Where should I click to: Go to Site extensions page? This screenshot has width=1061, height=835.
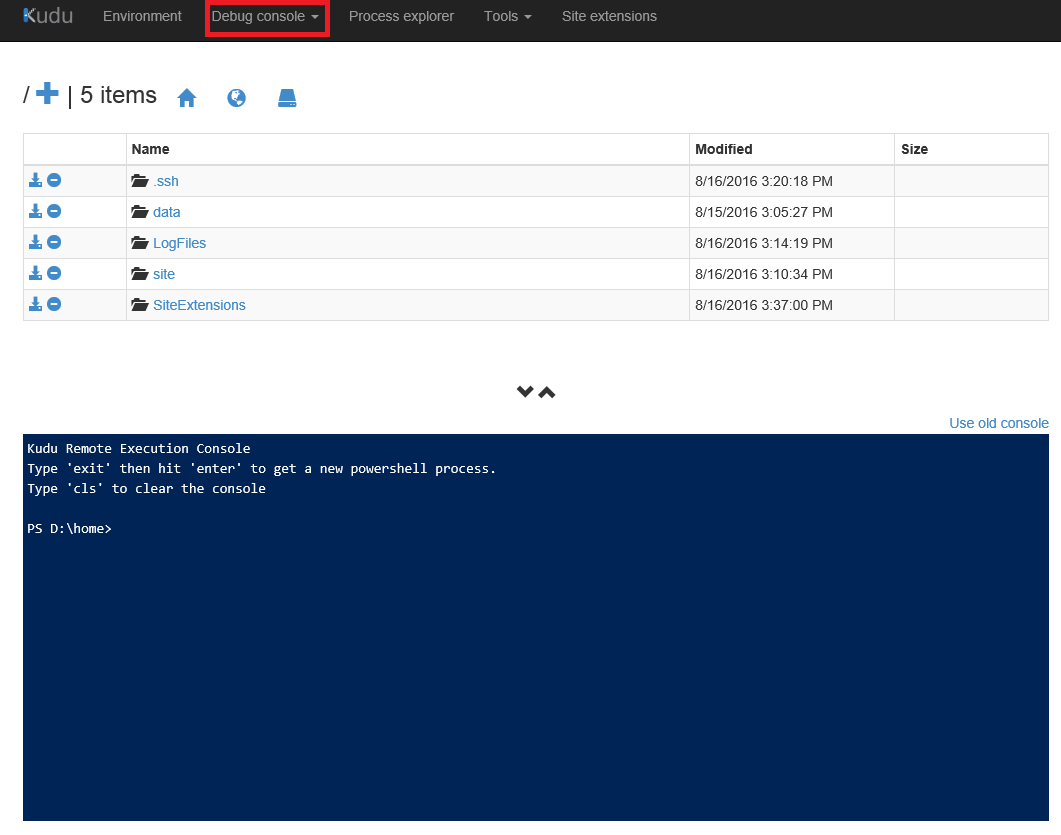(x=609, y=16)
